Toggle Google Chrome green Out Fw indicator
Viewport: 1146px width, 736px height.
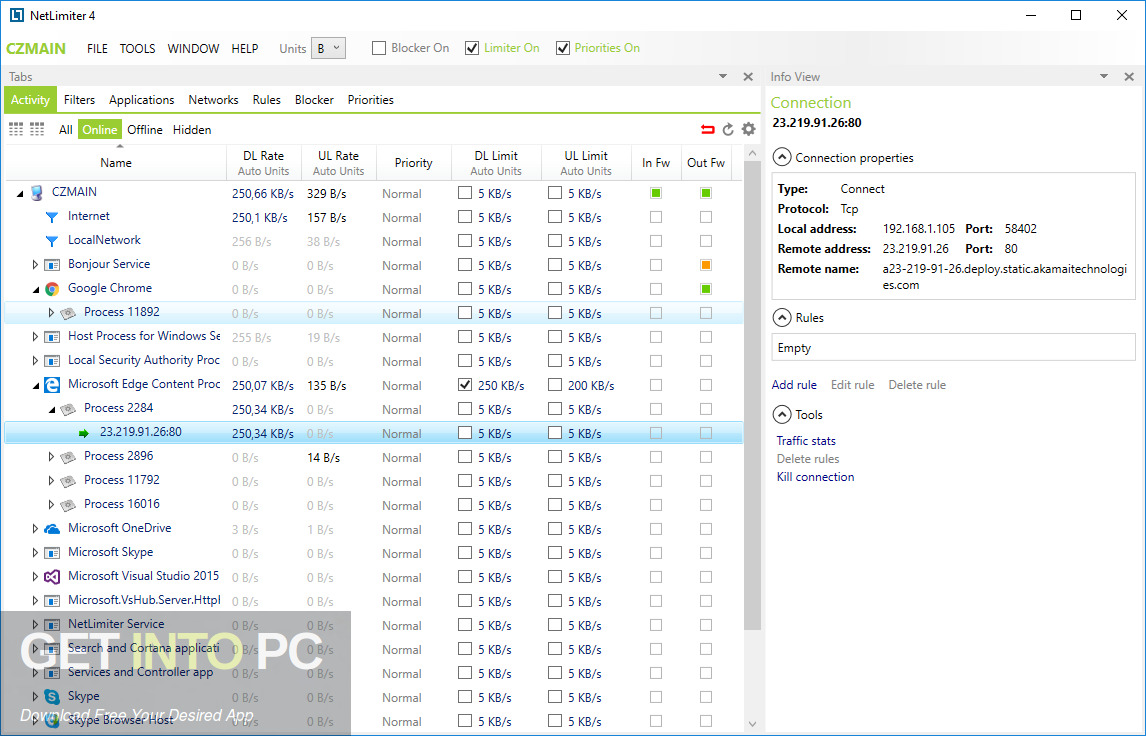[x=705, y=289]
